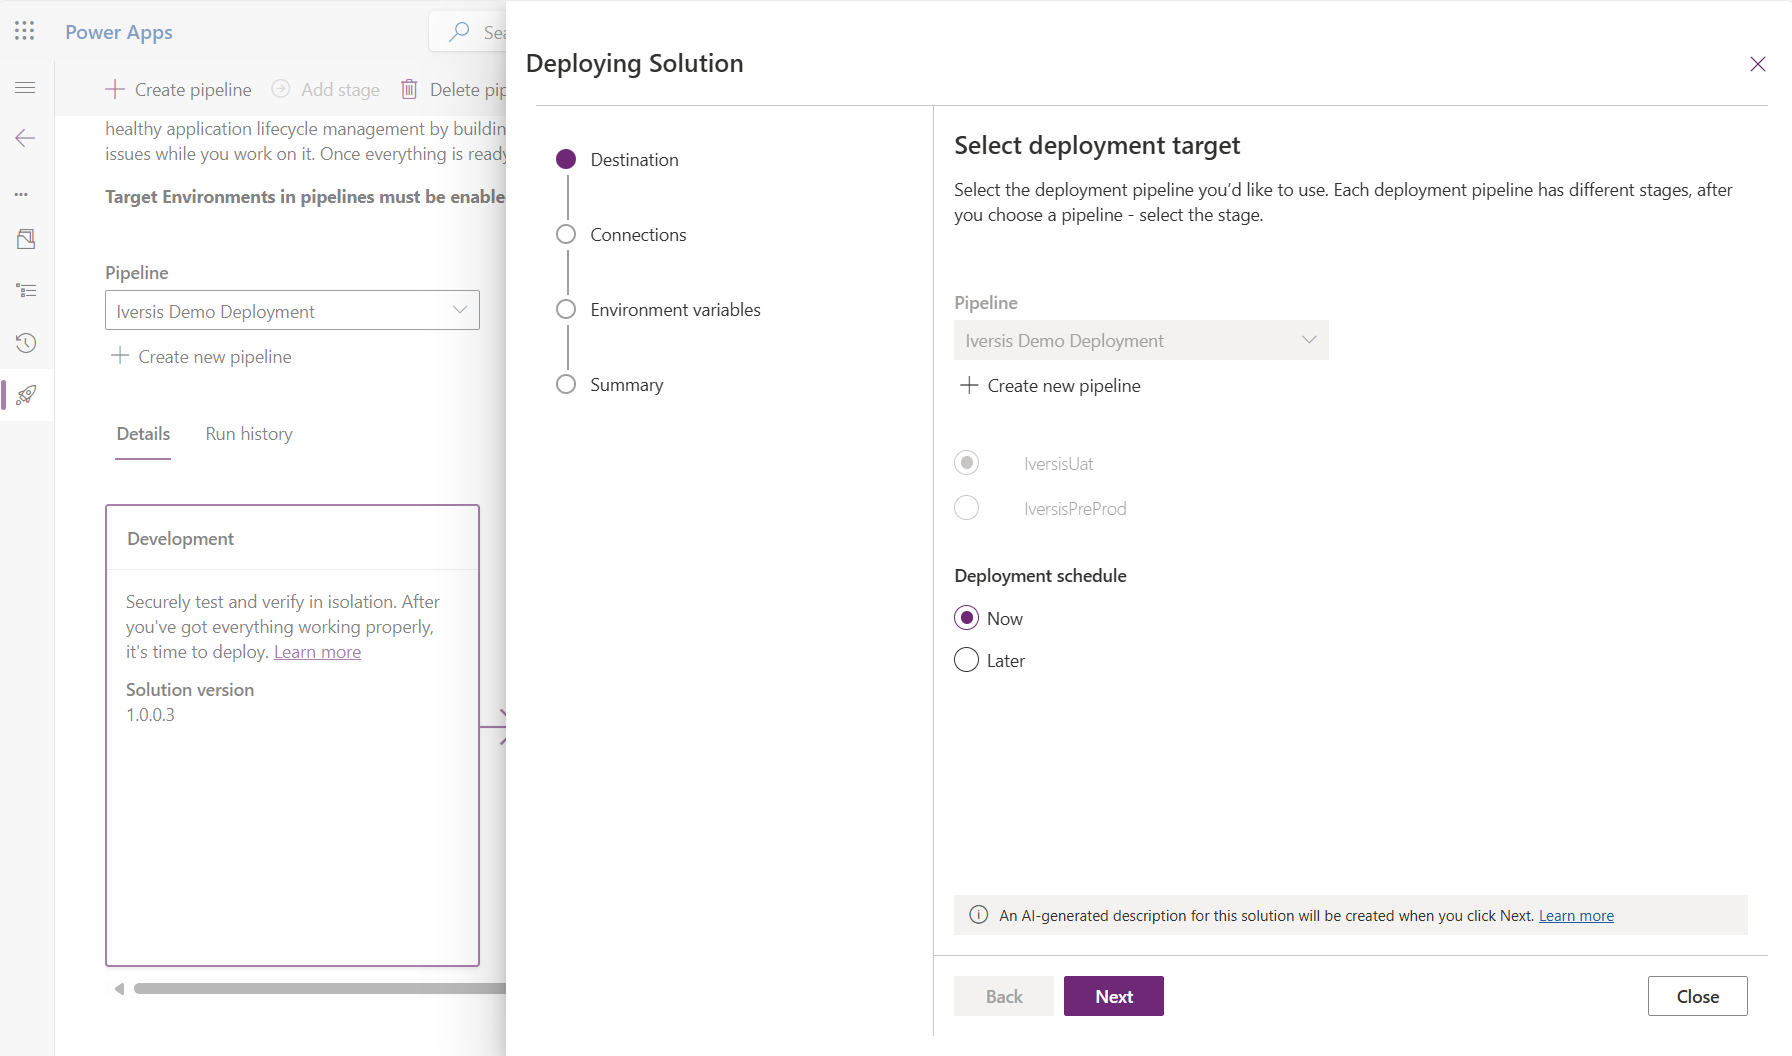The width and height of the screenshot is (1792, 1056).
Task: Open the history clock icon in sidebar
Action: click(x=26, y=343)
